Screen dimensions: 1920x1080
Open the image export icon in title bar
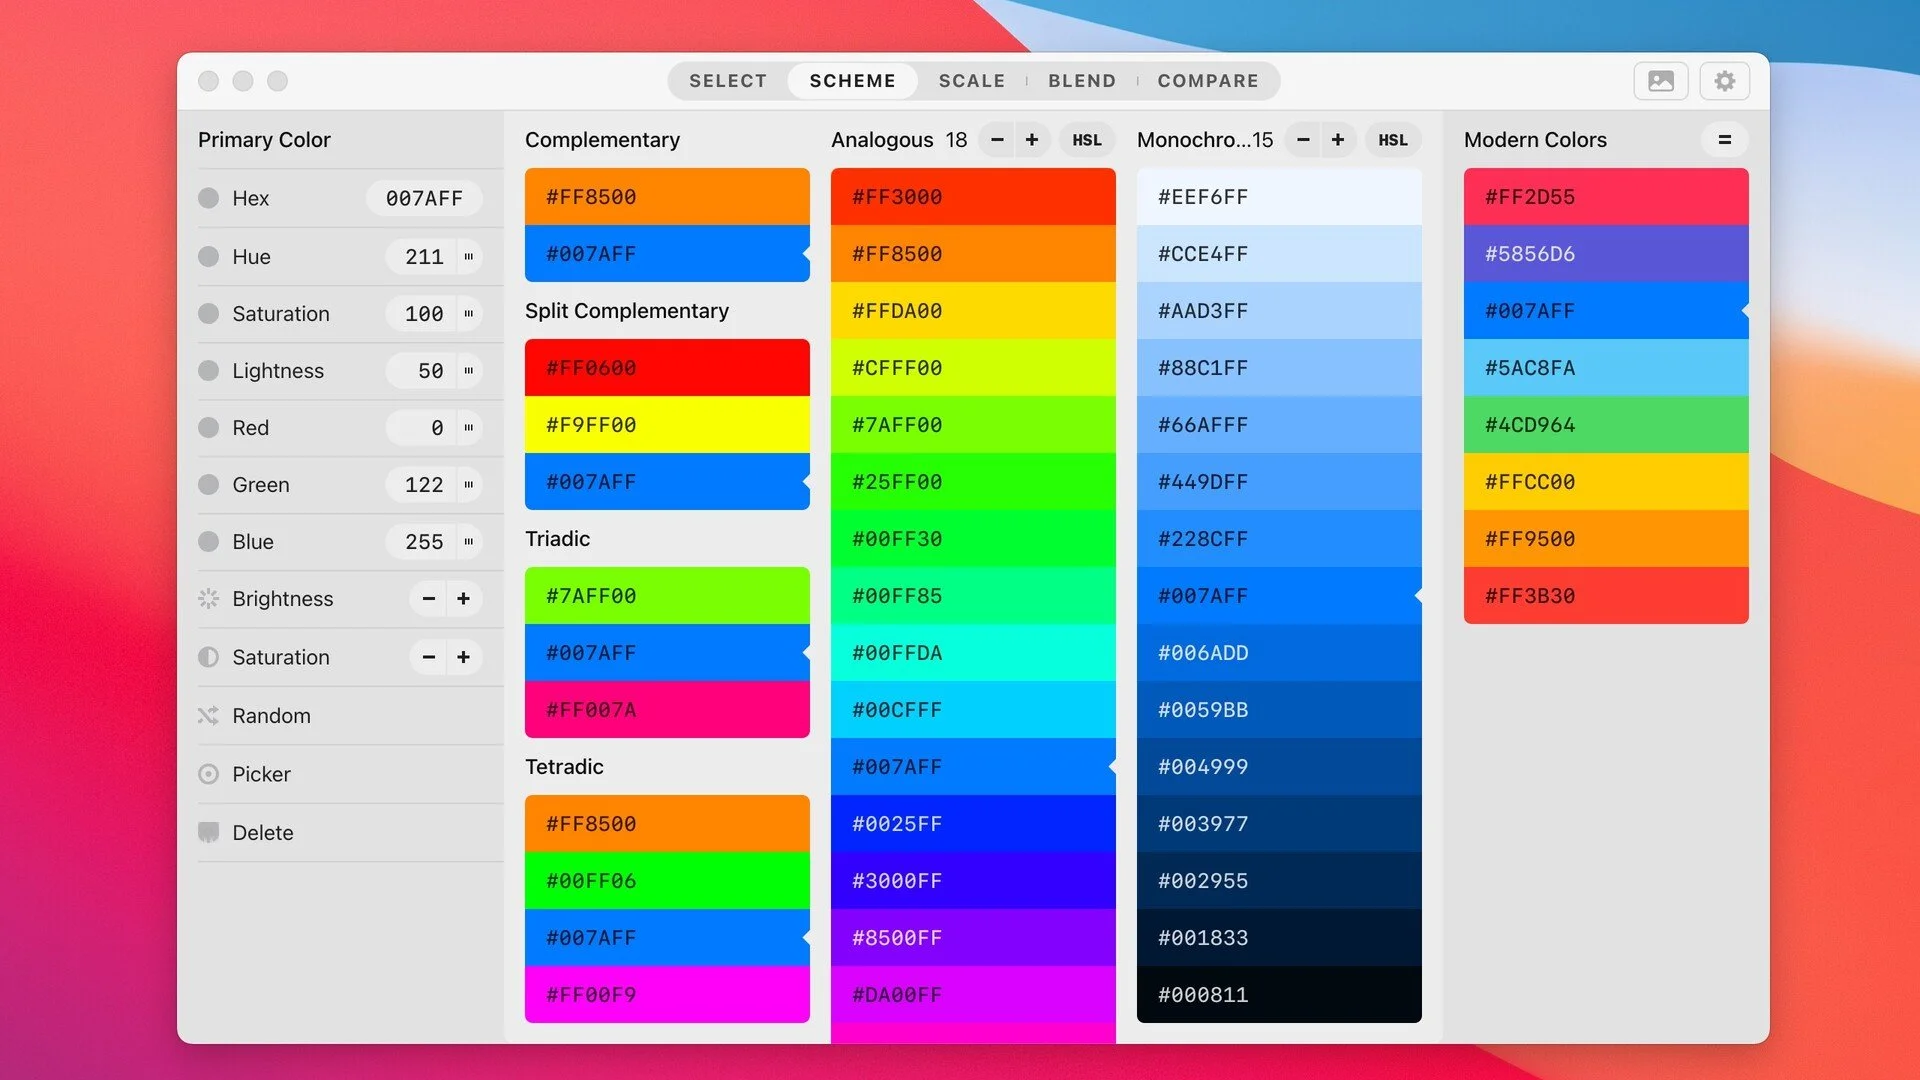[x=1661, y=81]
